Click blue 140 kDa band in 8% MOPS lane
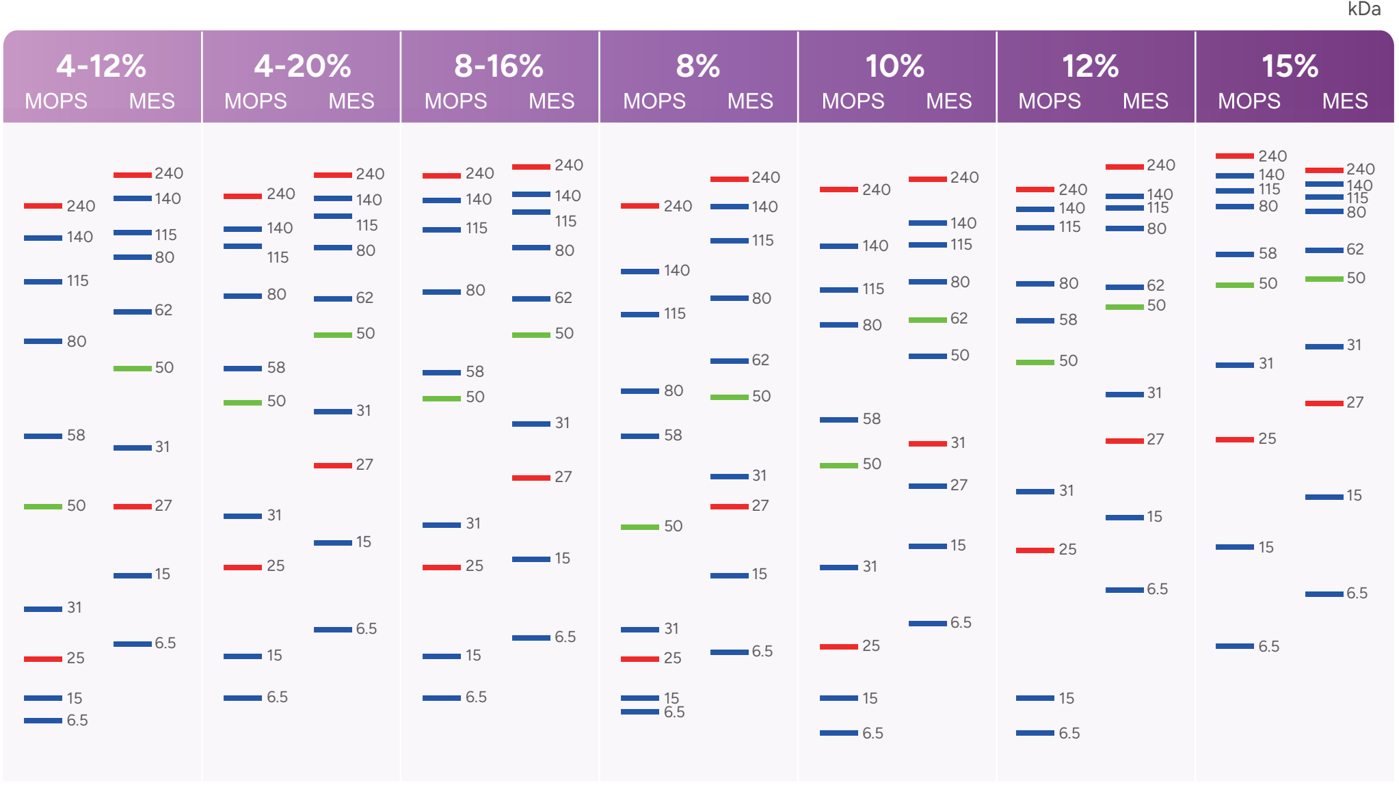The width and height of the screenshot is (1399, 789). (x=640, y=271)
